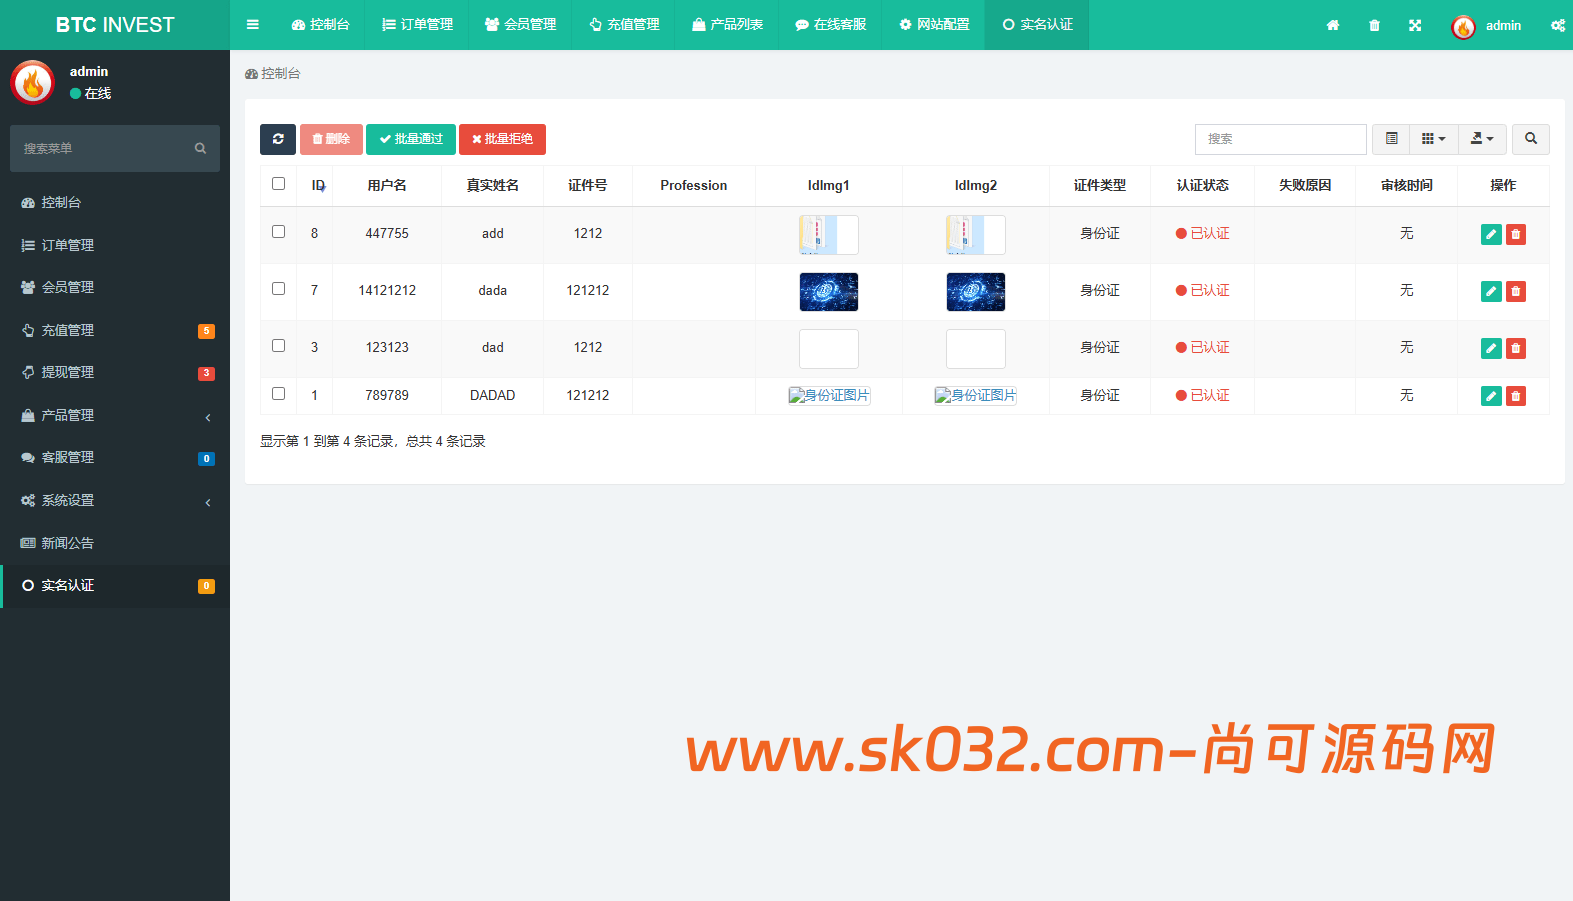This screenshot has width=1573, height=901.
Task: Click the 批量通过 button
Action: pos(411,139)
